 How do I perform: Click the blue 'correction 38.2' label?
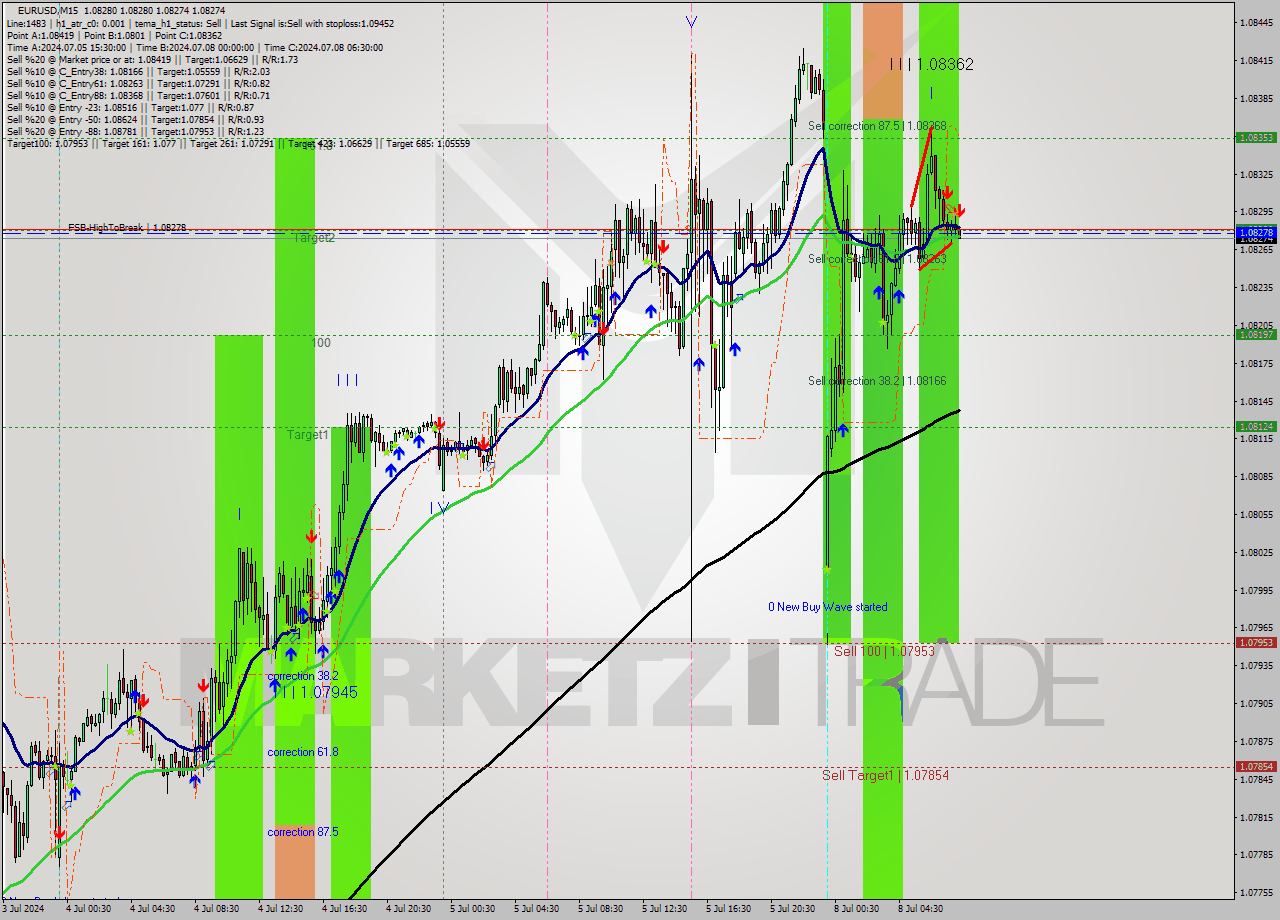click(x=302, y=676)
